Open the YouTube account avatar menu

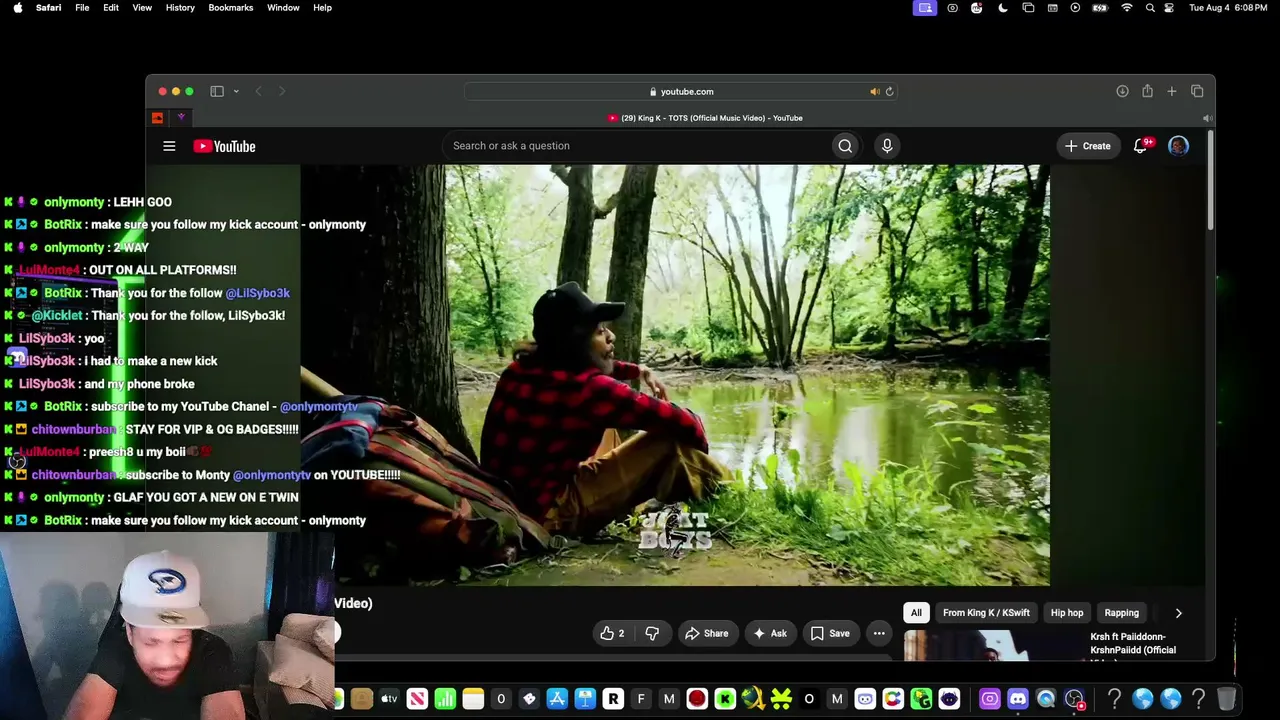pyautogui.click(x=1179, y=146)
